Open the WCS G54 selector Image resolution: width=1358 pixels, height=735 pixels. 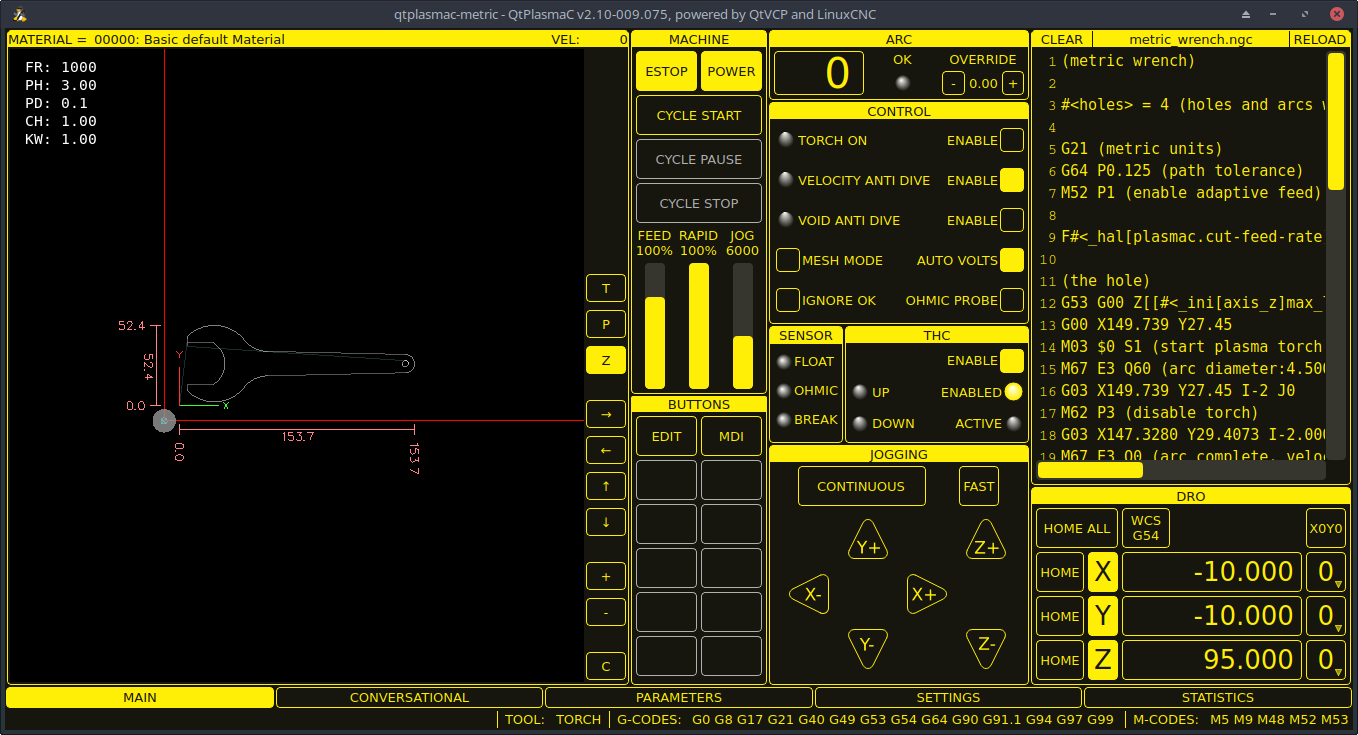(x=1145, y=528)
